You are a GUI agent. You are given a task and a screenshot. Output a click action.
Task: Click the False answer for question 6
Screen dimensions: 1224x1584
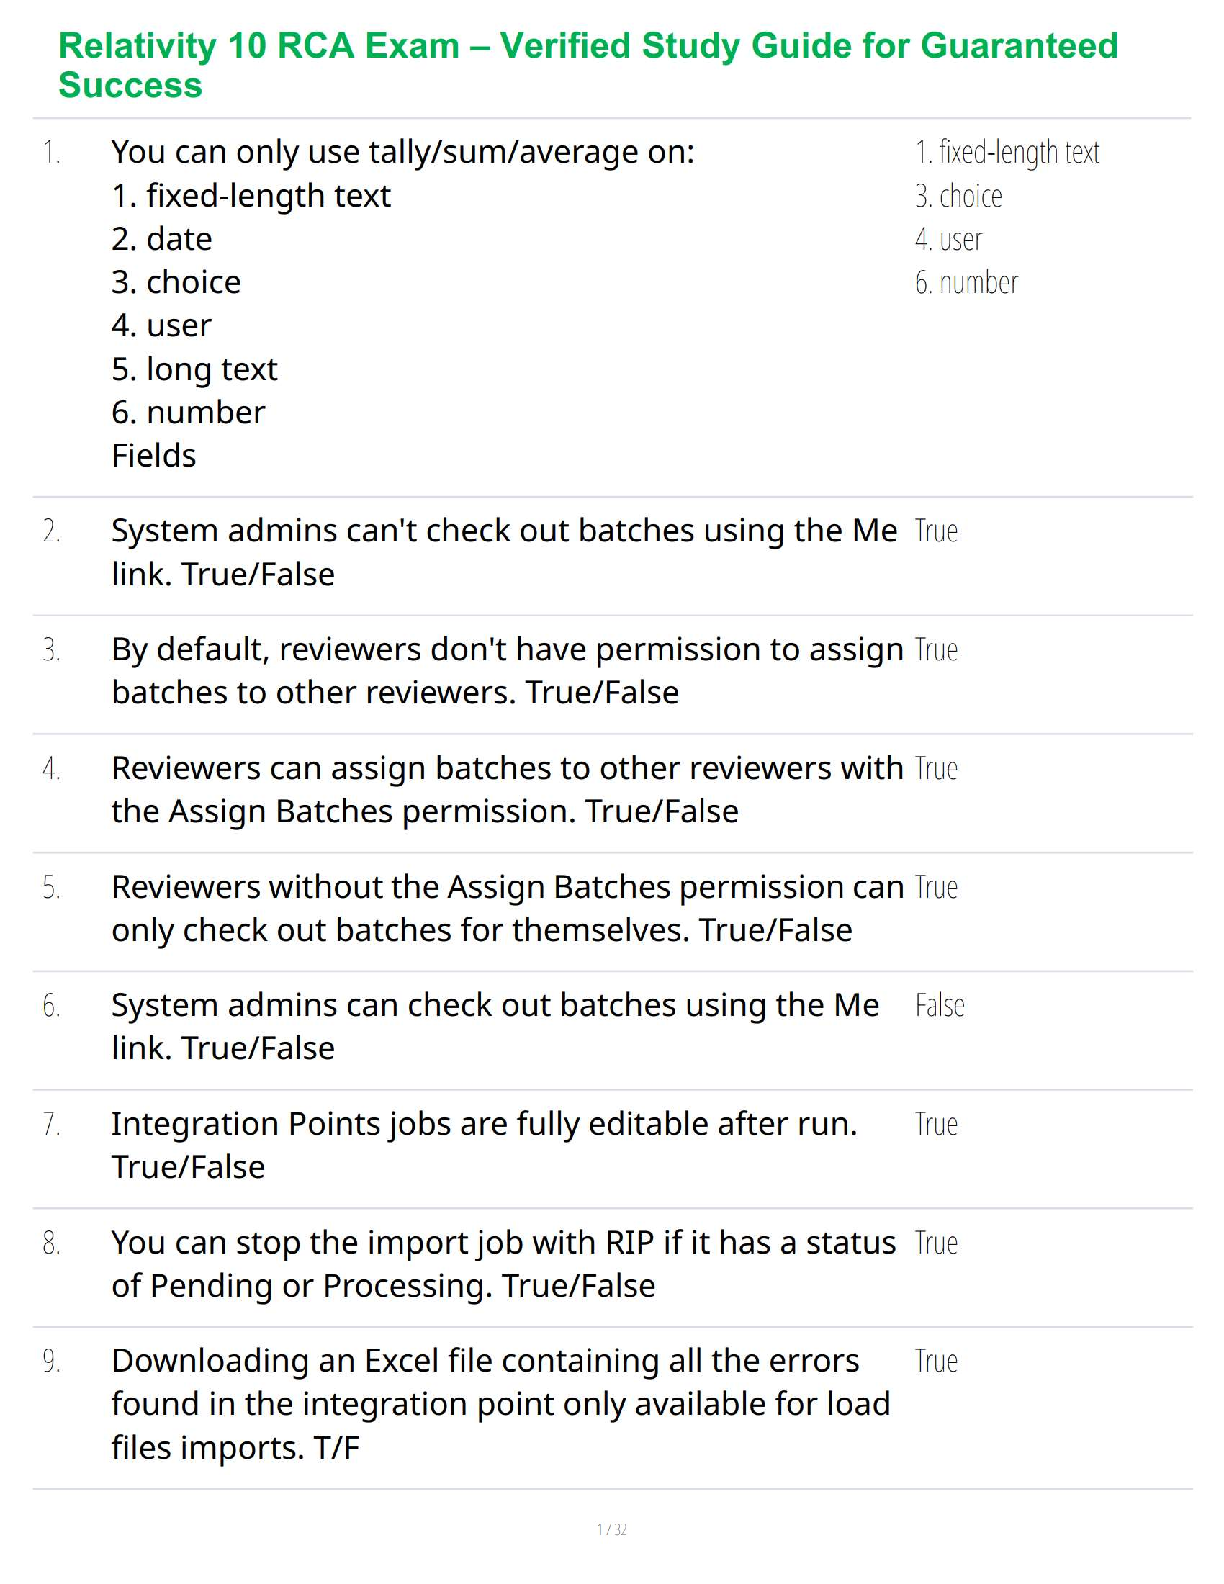[939, 1005]
